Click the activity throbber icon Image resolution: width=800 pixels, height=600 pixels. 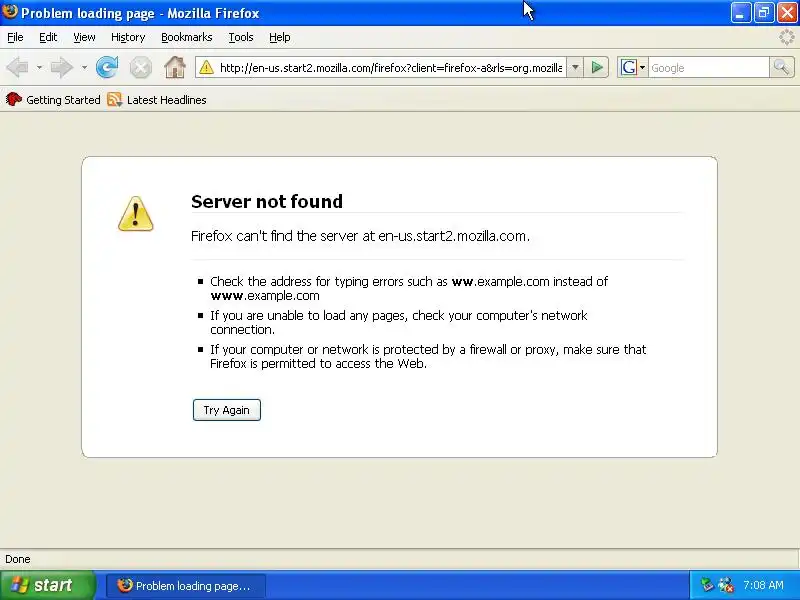787,37
